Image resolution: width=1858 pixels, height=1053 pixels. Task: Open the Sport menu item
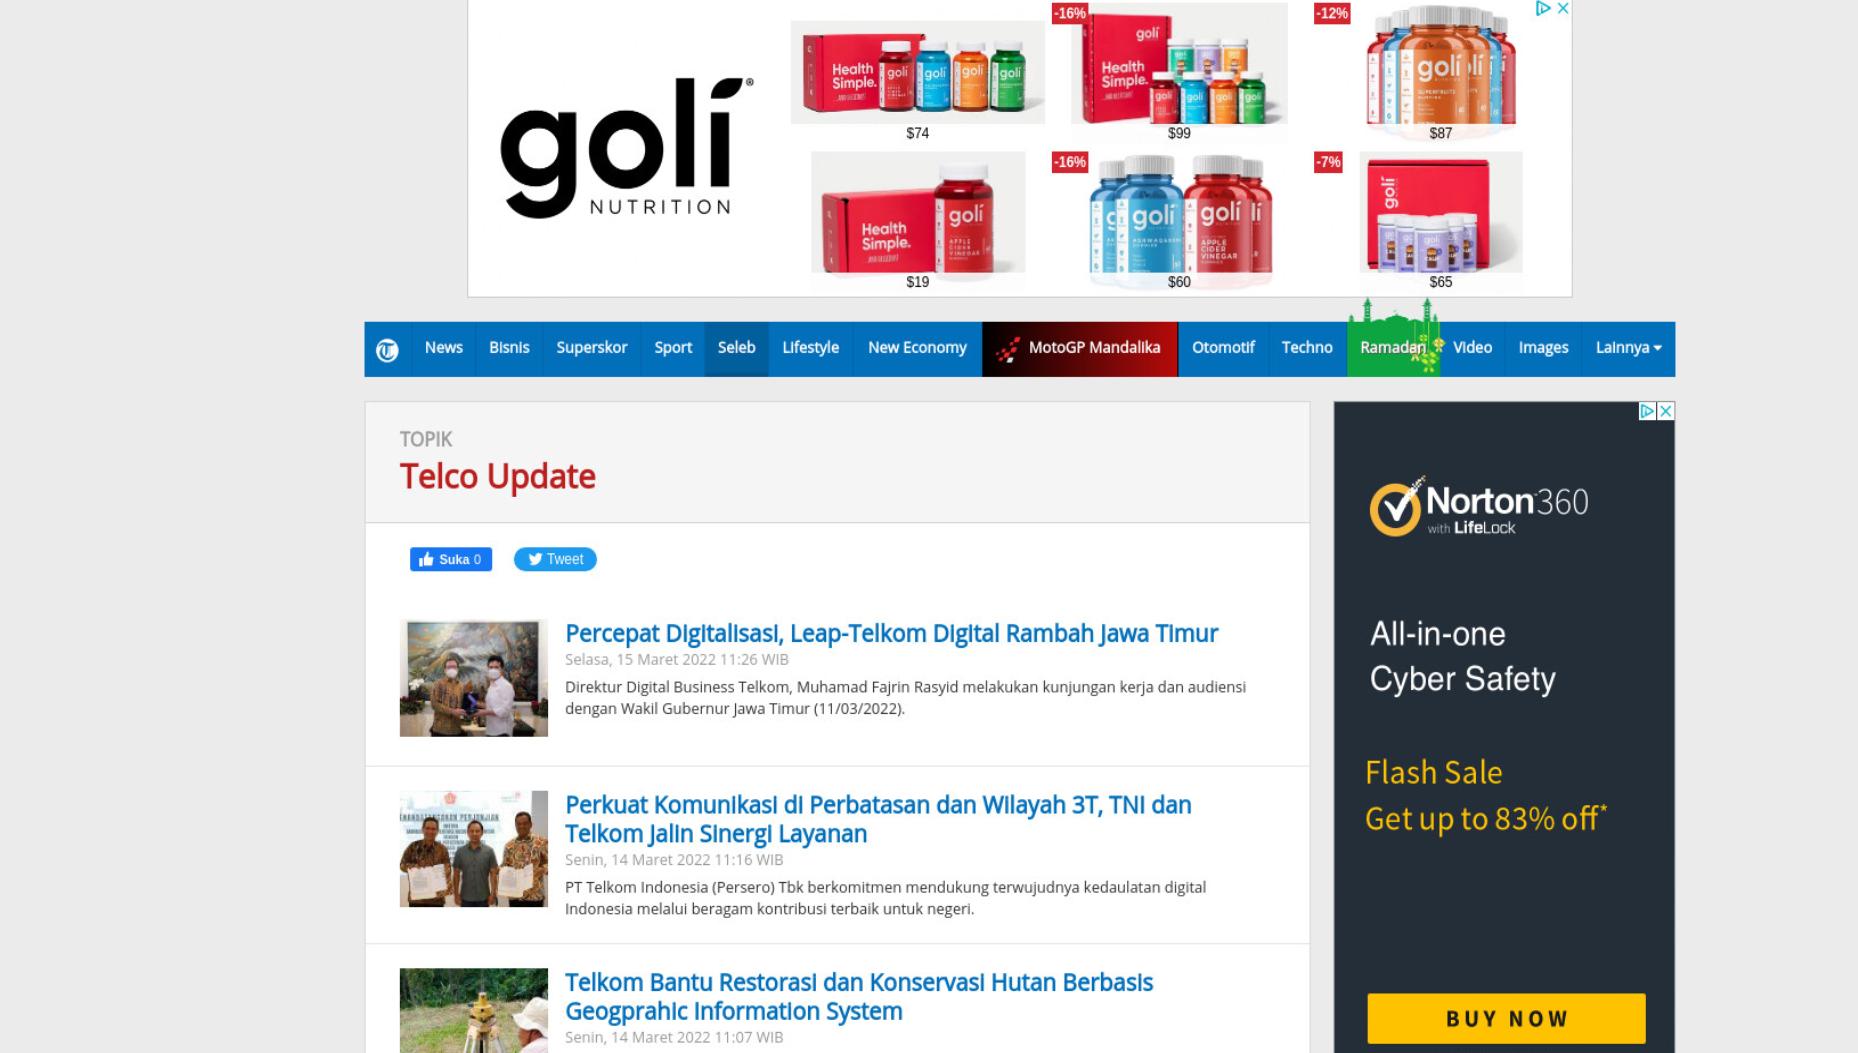tap(673, 348)
